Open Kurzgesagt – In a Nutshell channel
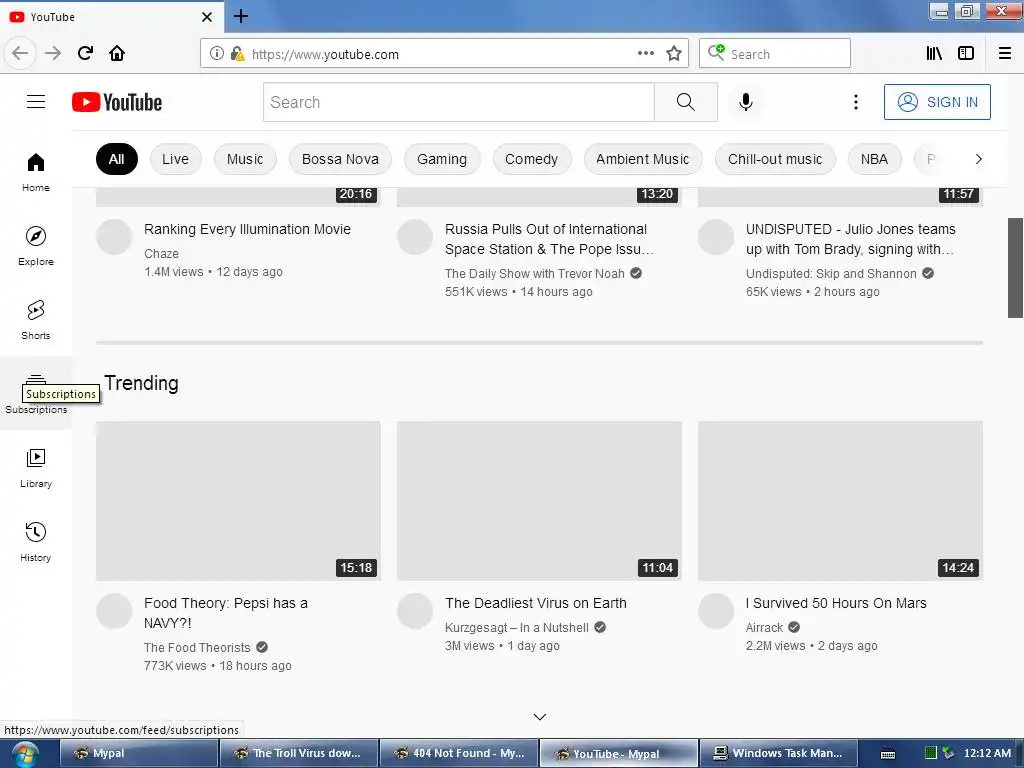 pos(517,628)
